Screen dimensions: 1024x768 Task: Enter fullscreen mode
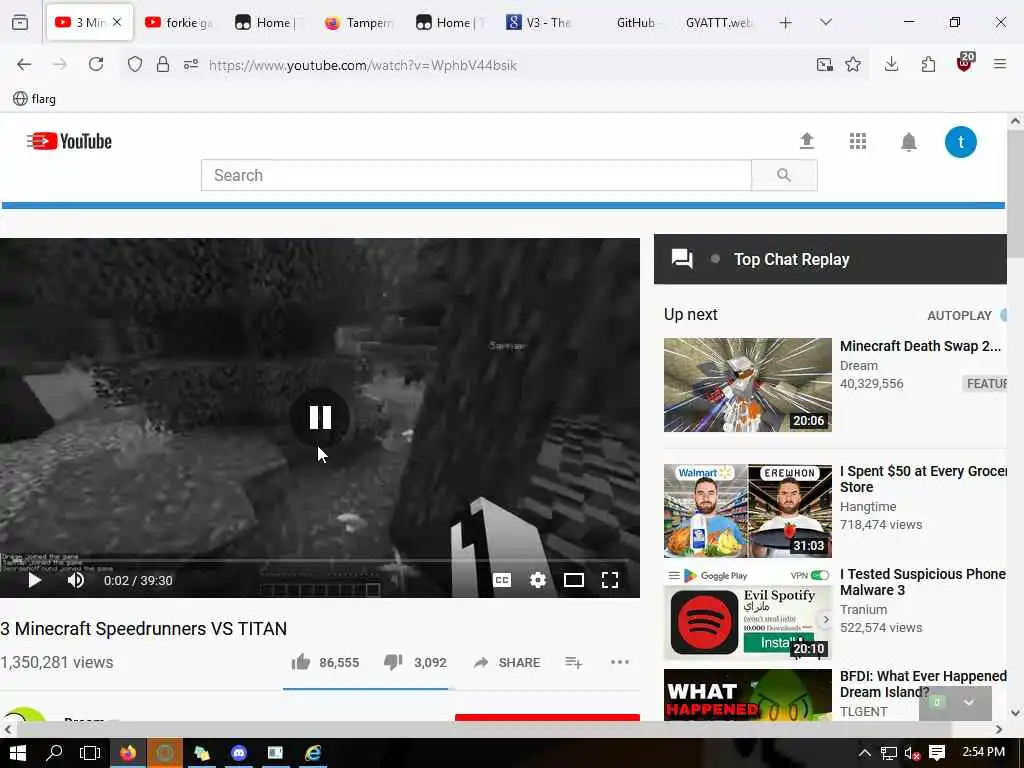[609, 580]
